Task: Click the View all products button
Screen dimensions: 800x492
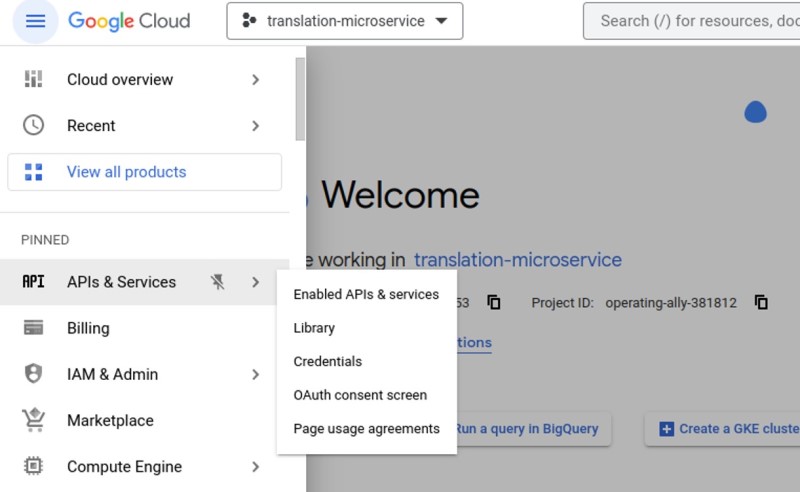Action: (x=144, y=172)
